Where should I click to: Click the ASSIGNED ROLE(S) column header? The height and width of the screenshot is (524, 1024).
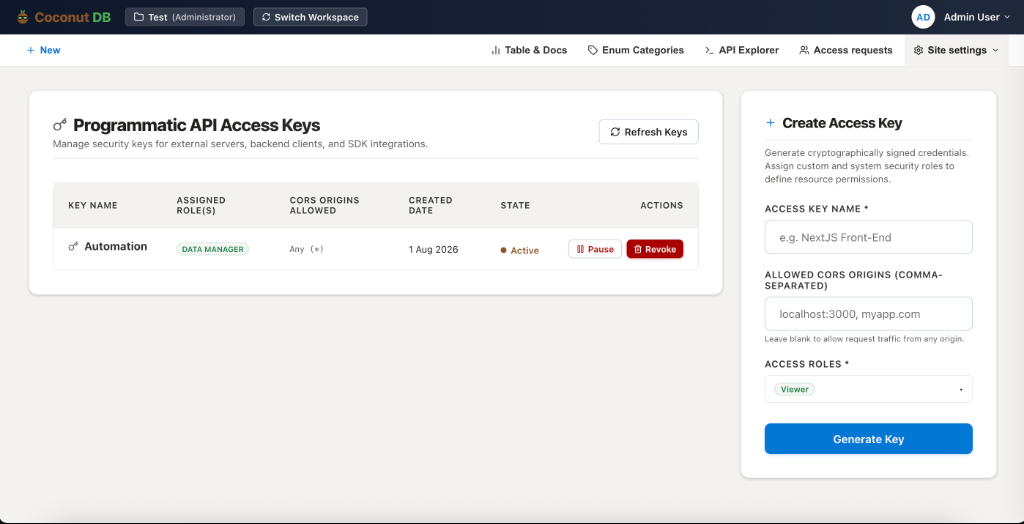201,205
